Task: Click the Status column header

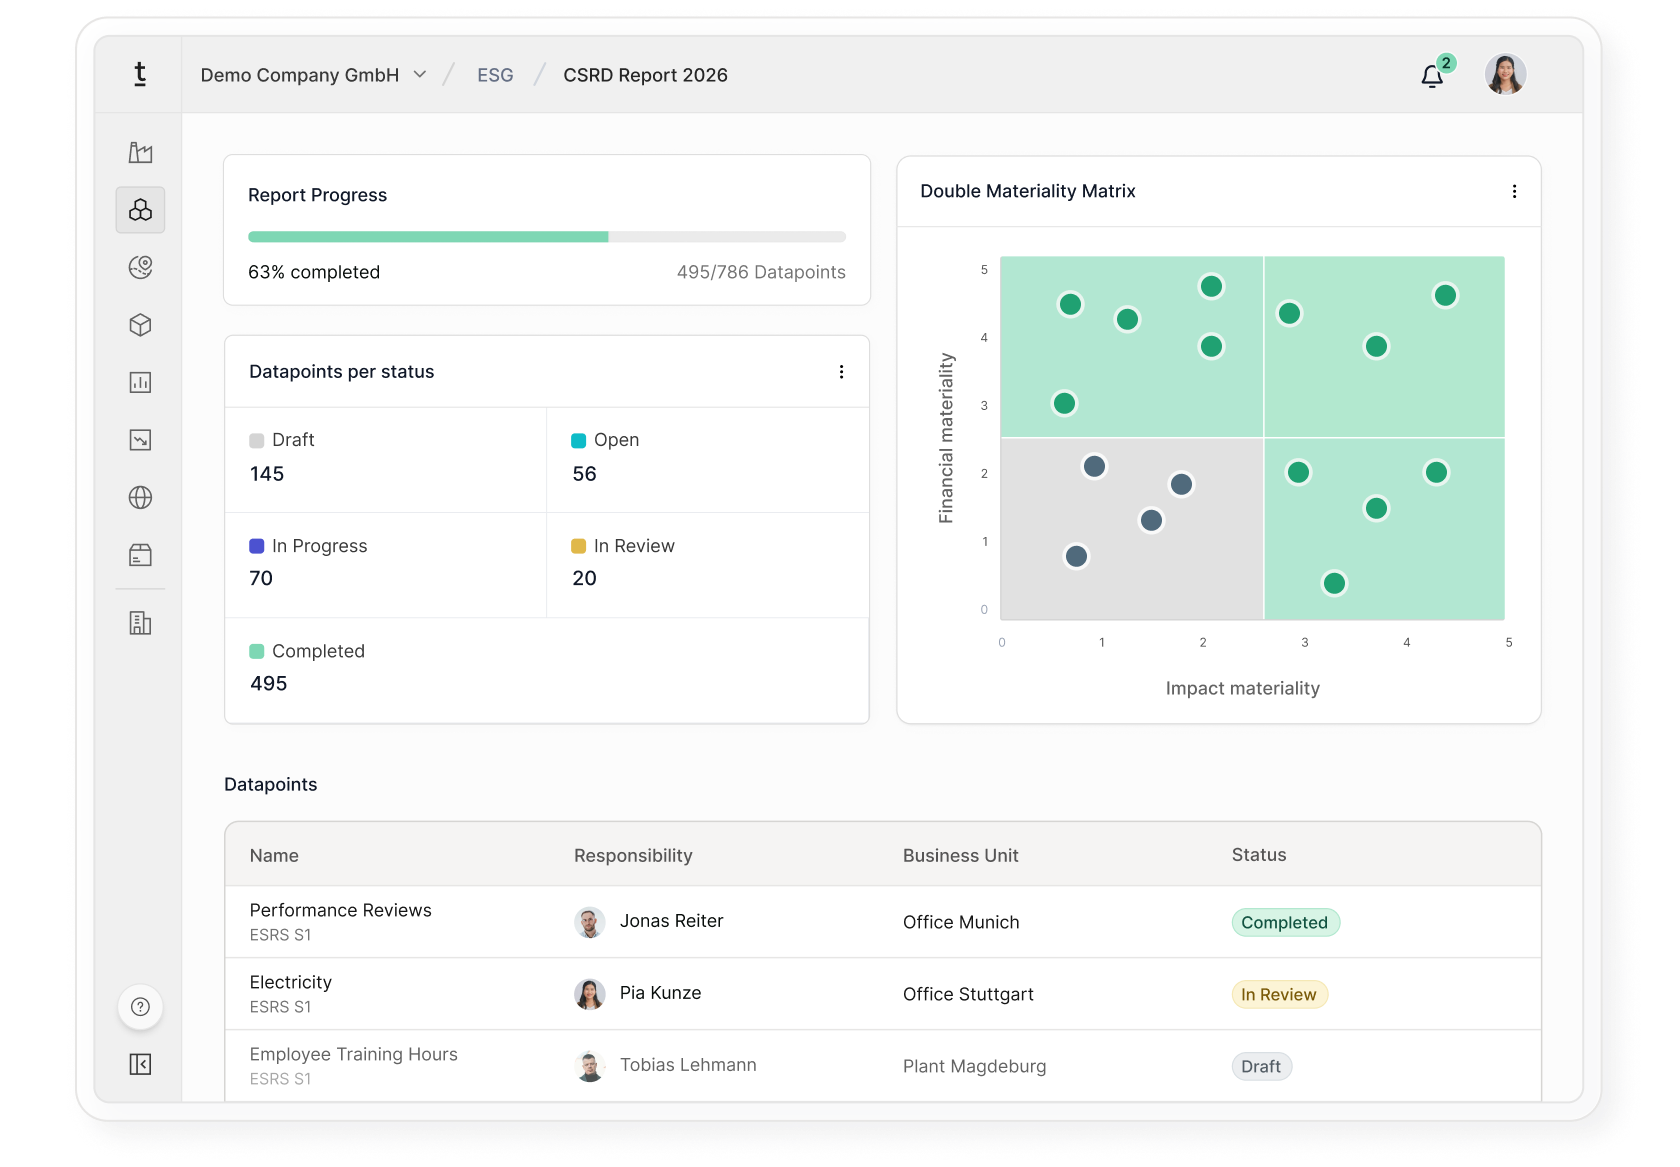Action: 1259,855
